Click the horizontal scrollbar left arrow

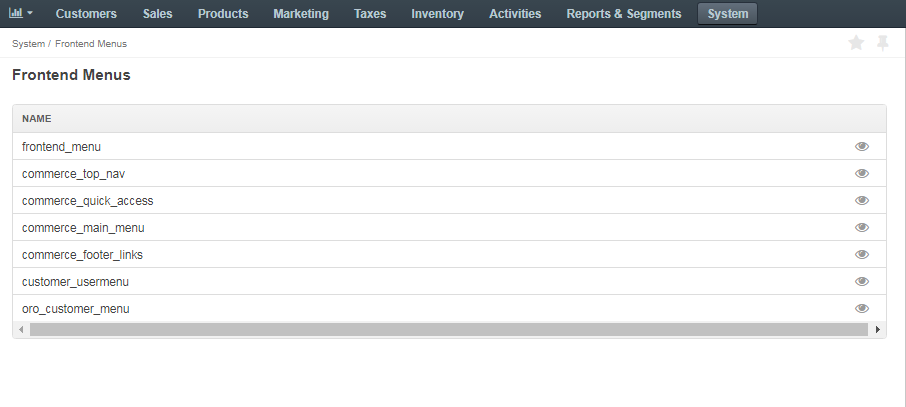pyautogui.click(x=21, y=330)
